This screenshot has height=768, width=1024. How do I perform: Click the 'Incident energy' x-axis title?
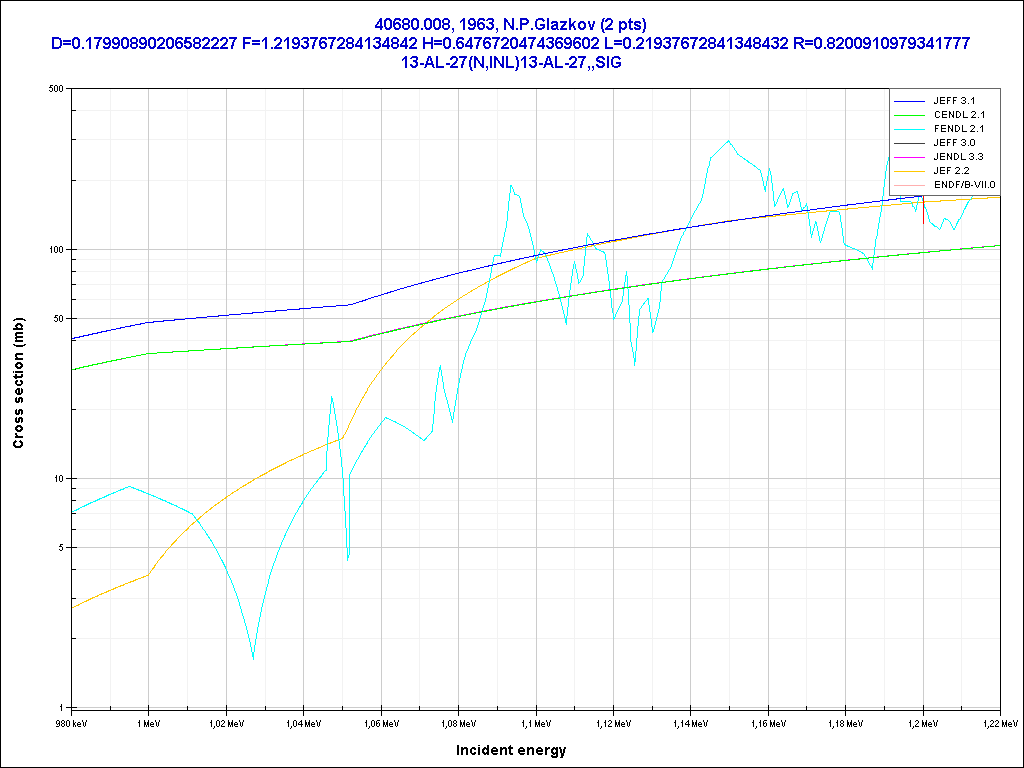511,750
